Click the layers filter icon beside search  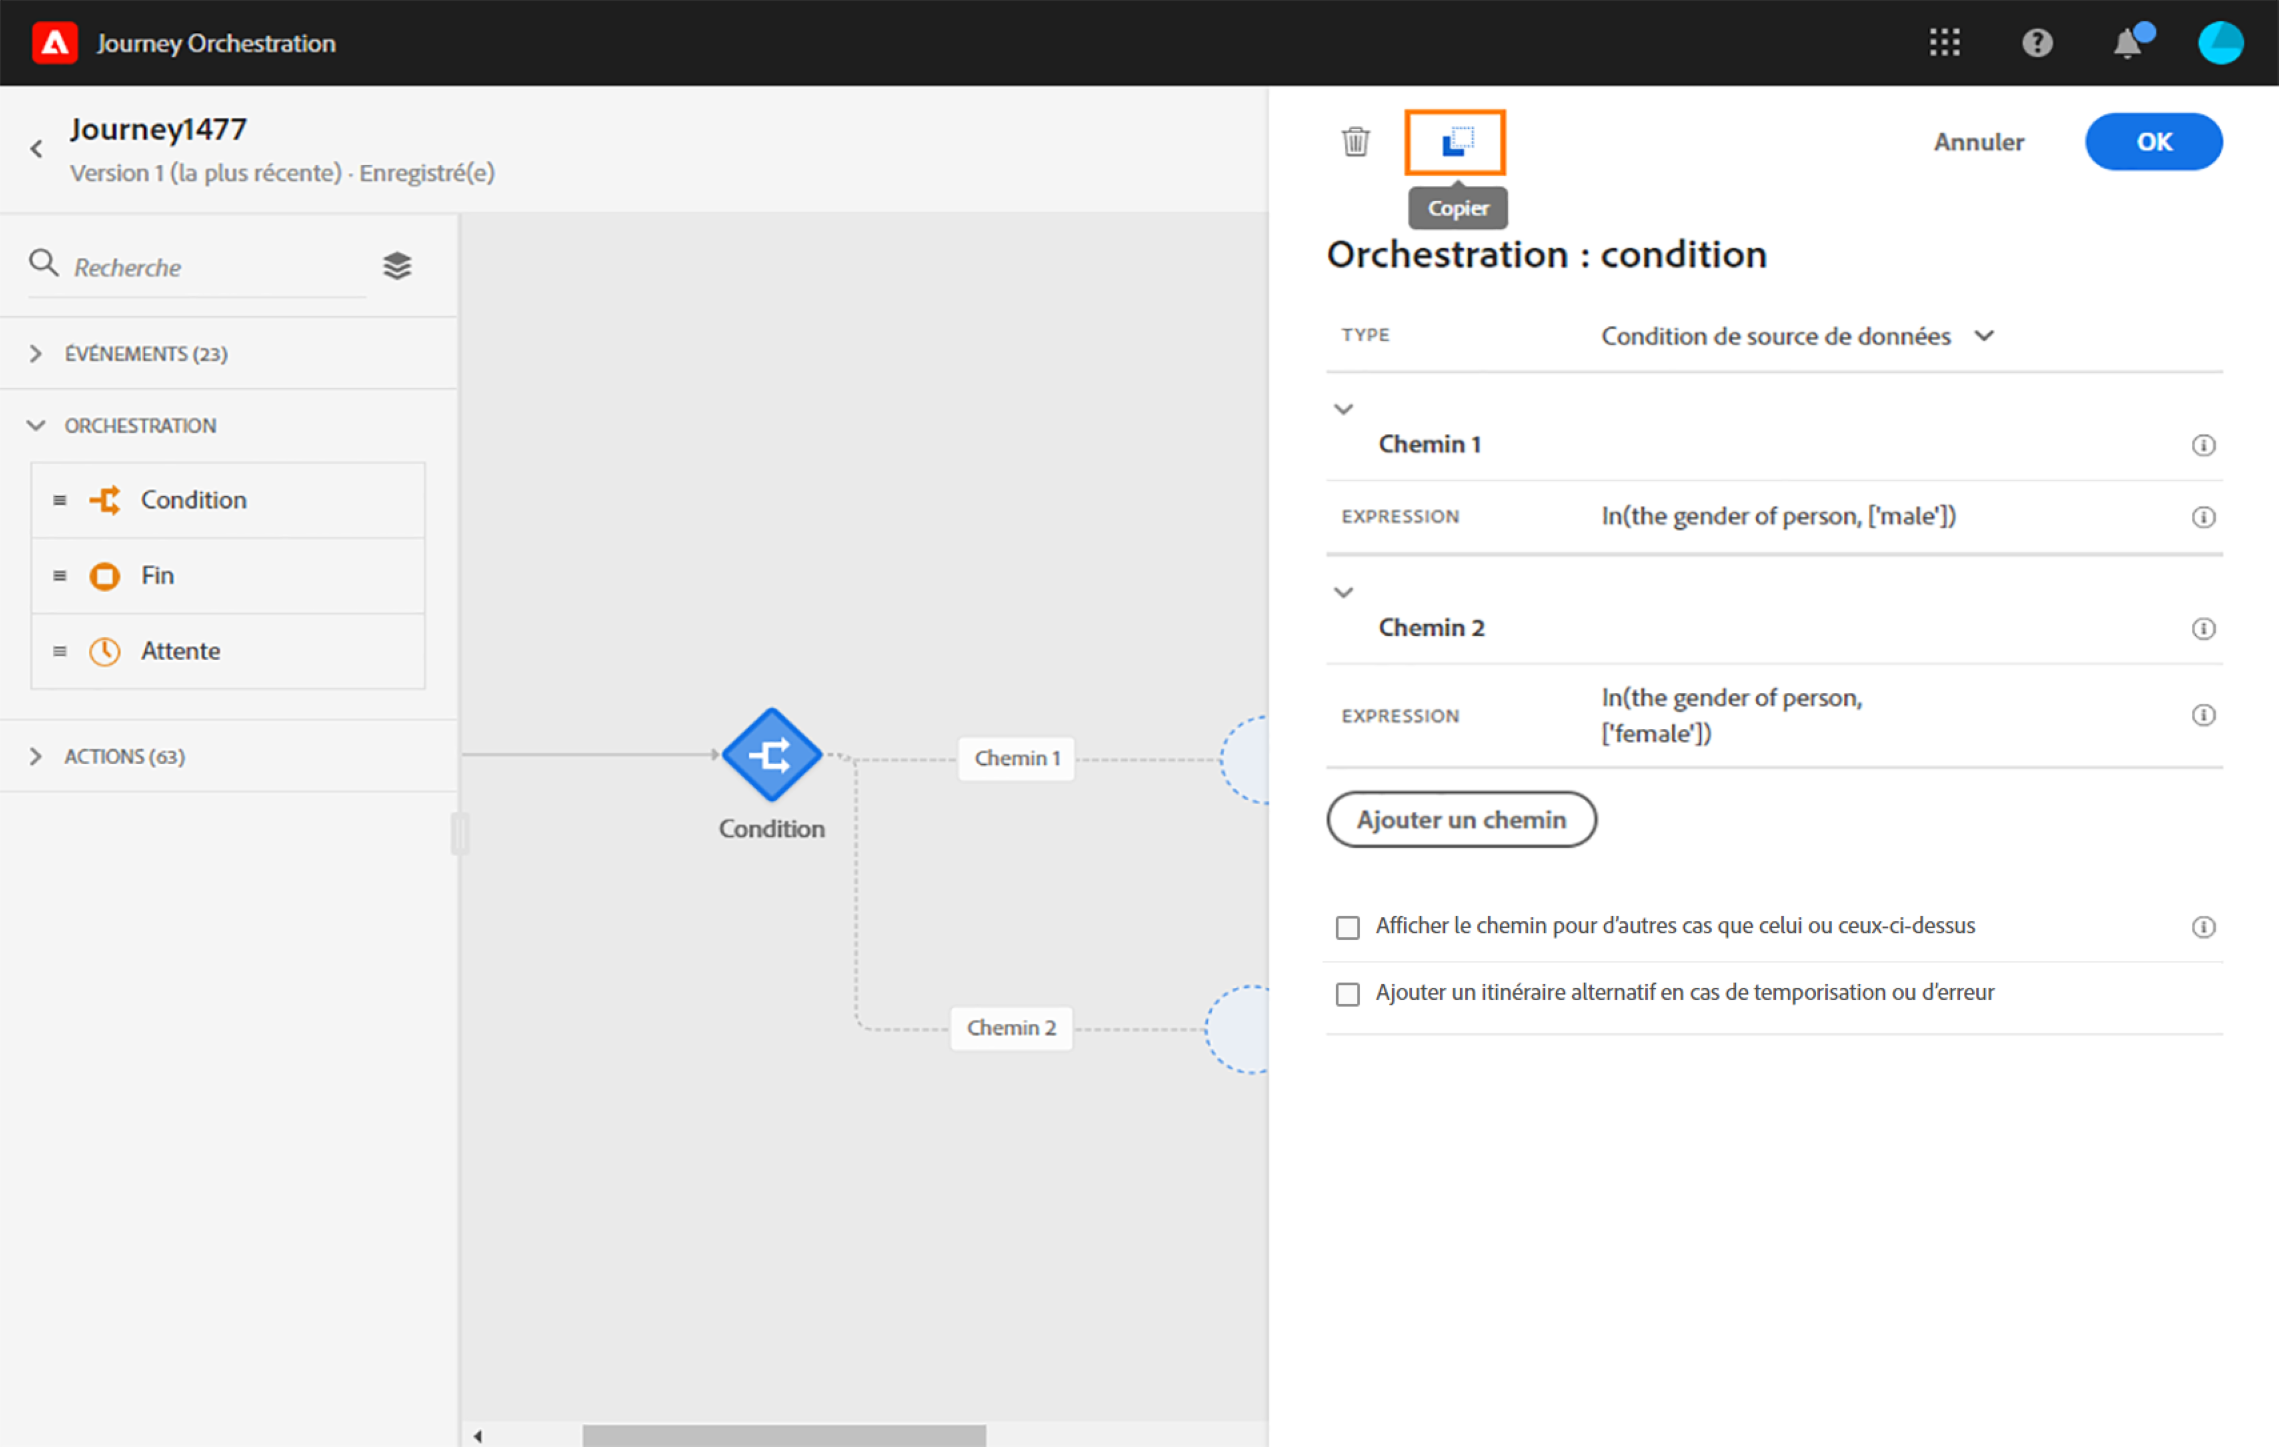[x=397, y=266]
